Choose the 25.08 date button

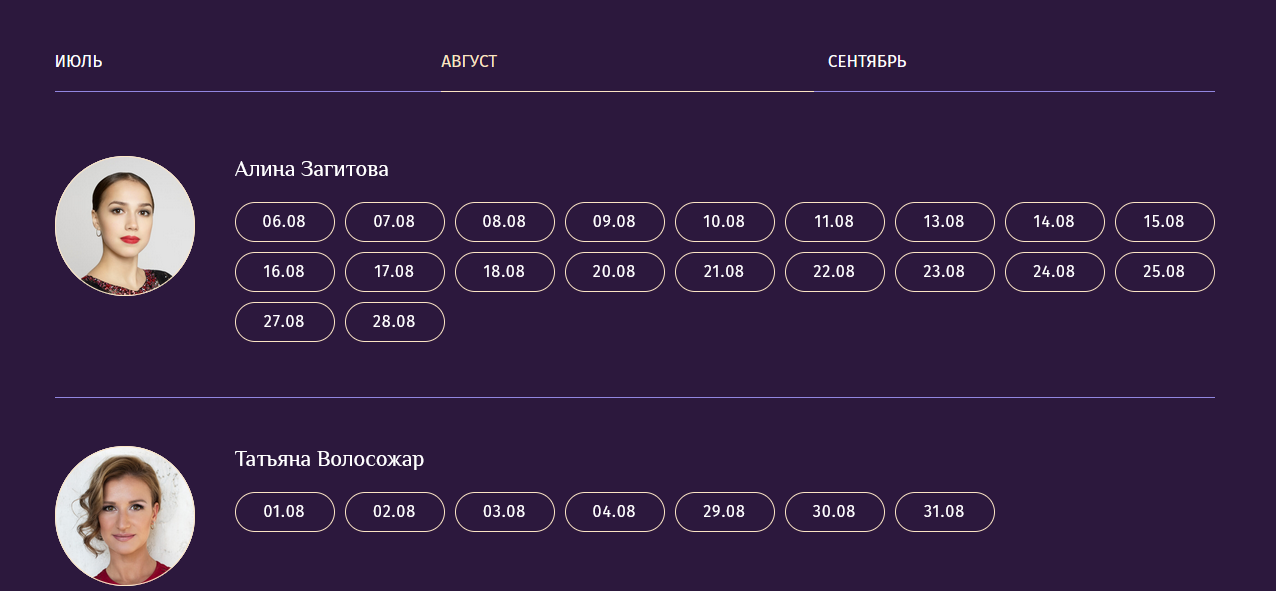[x=1164, y=272]
